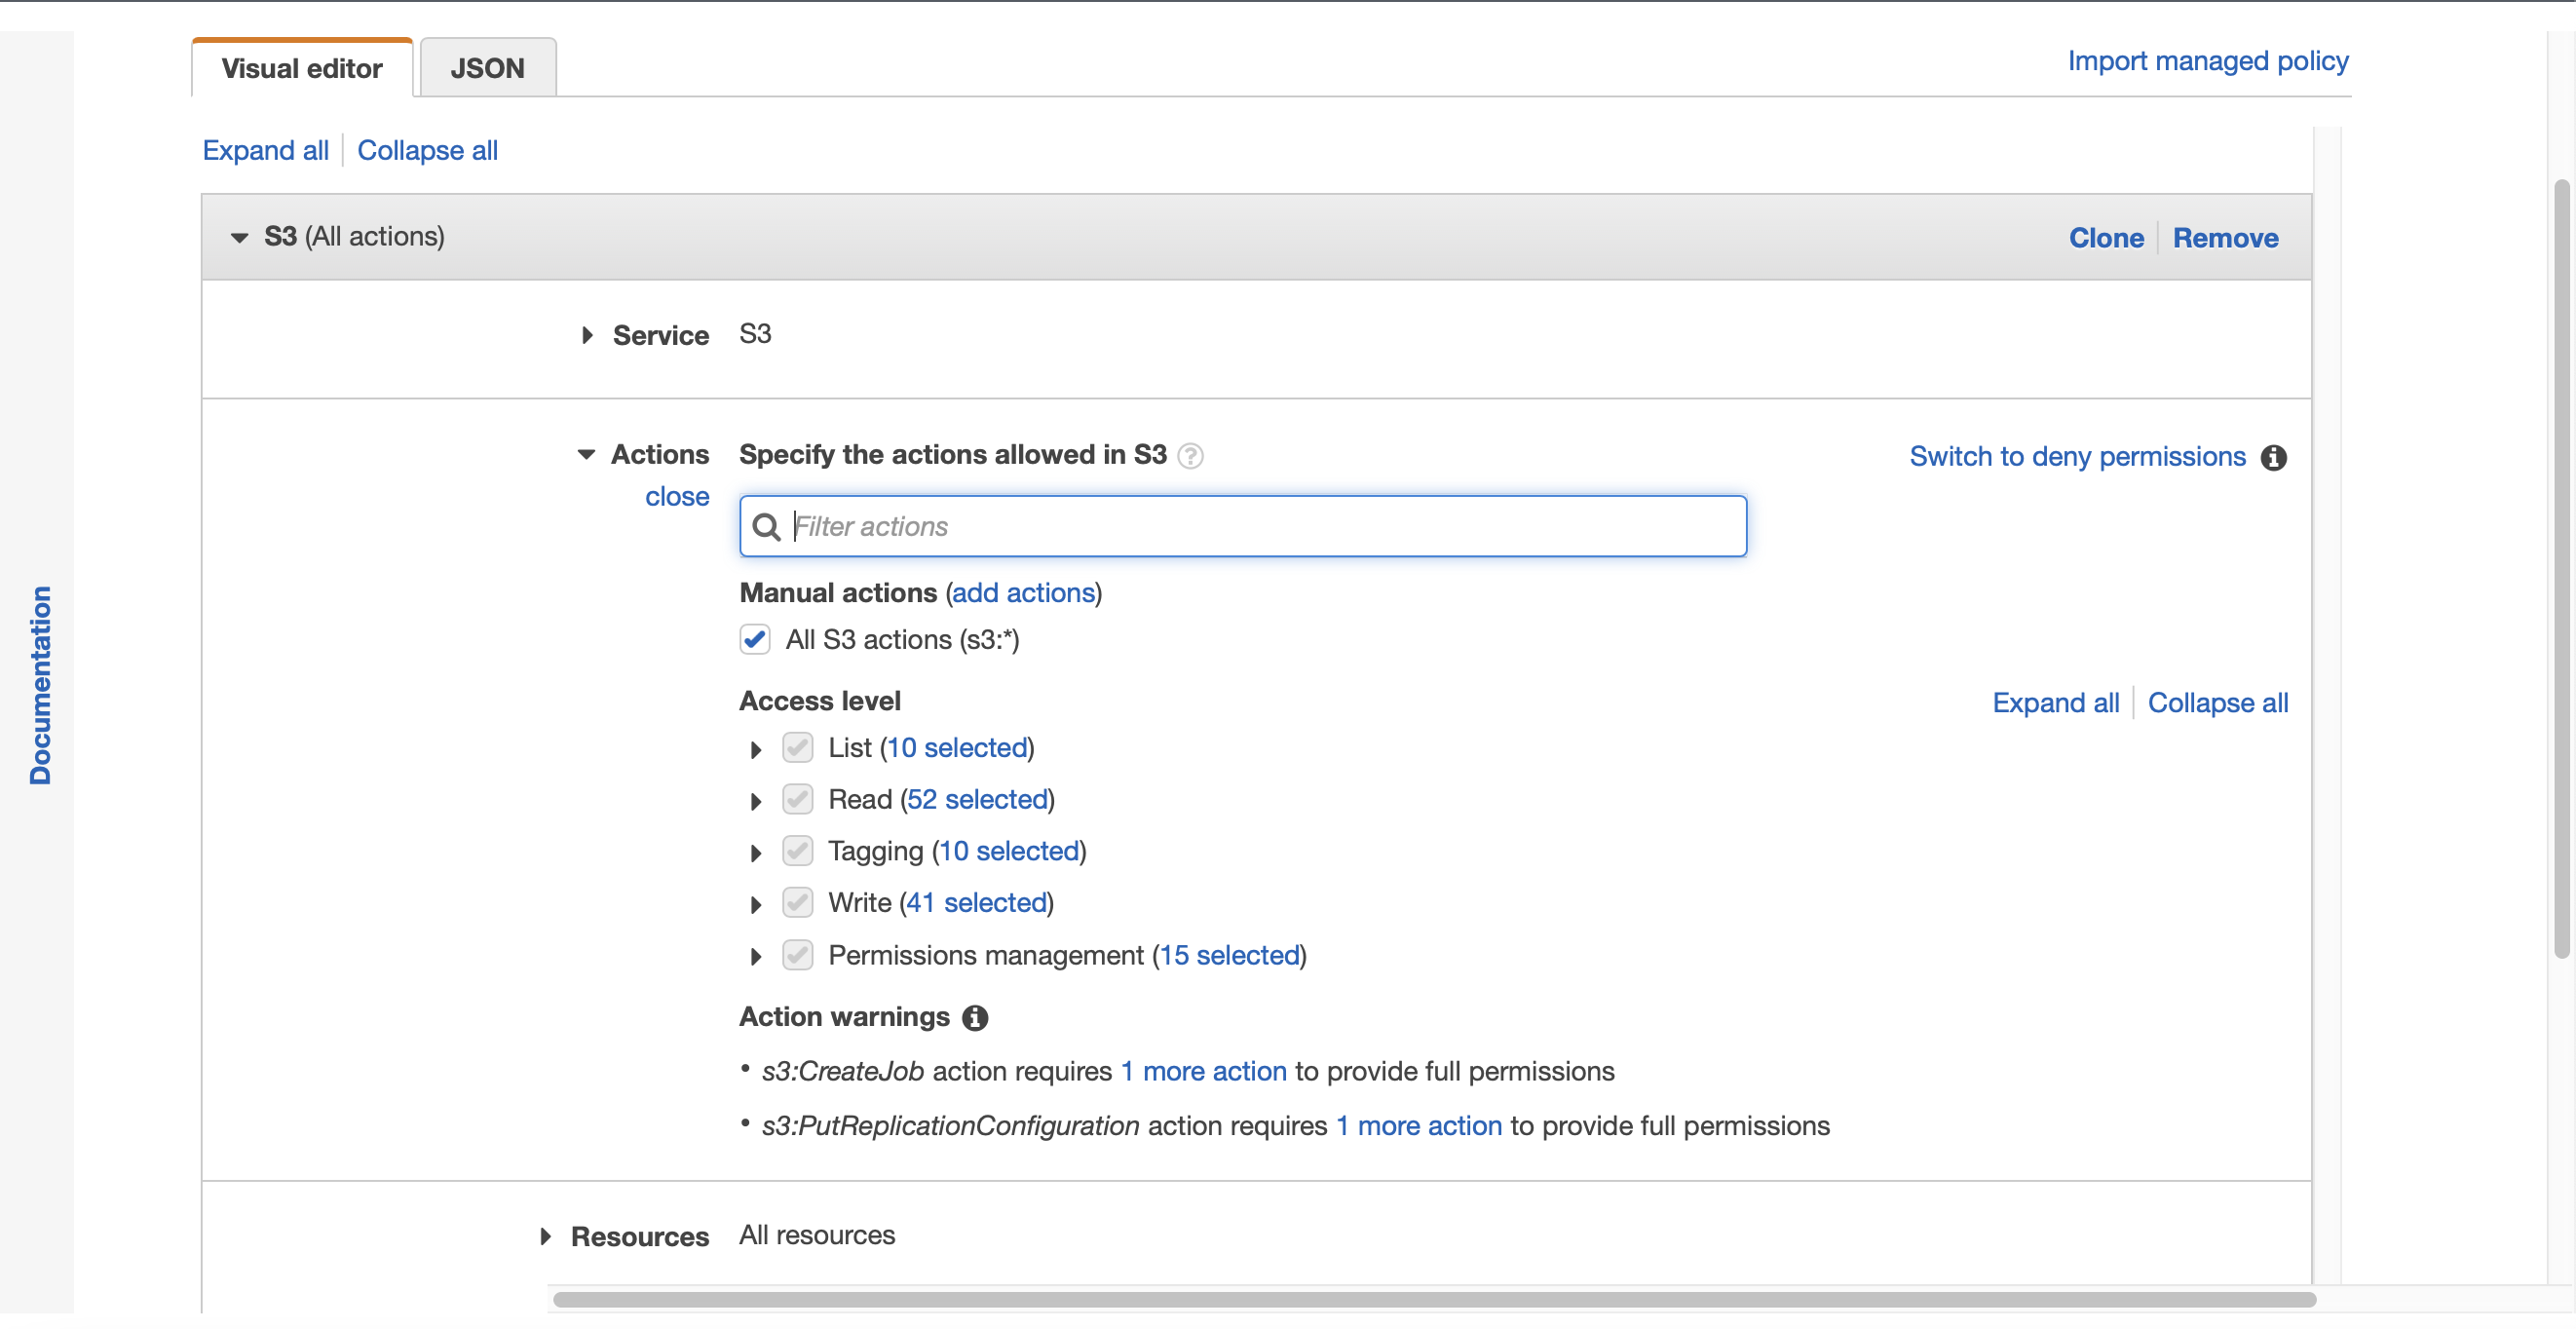Open the 41 selected link for Write

coord(976,902)
